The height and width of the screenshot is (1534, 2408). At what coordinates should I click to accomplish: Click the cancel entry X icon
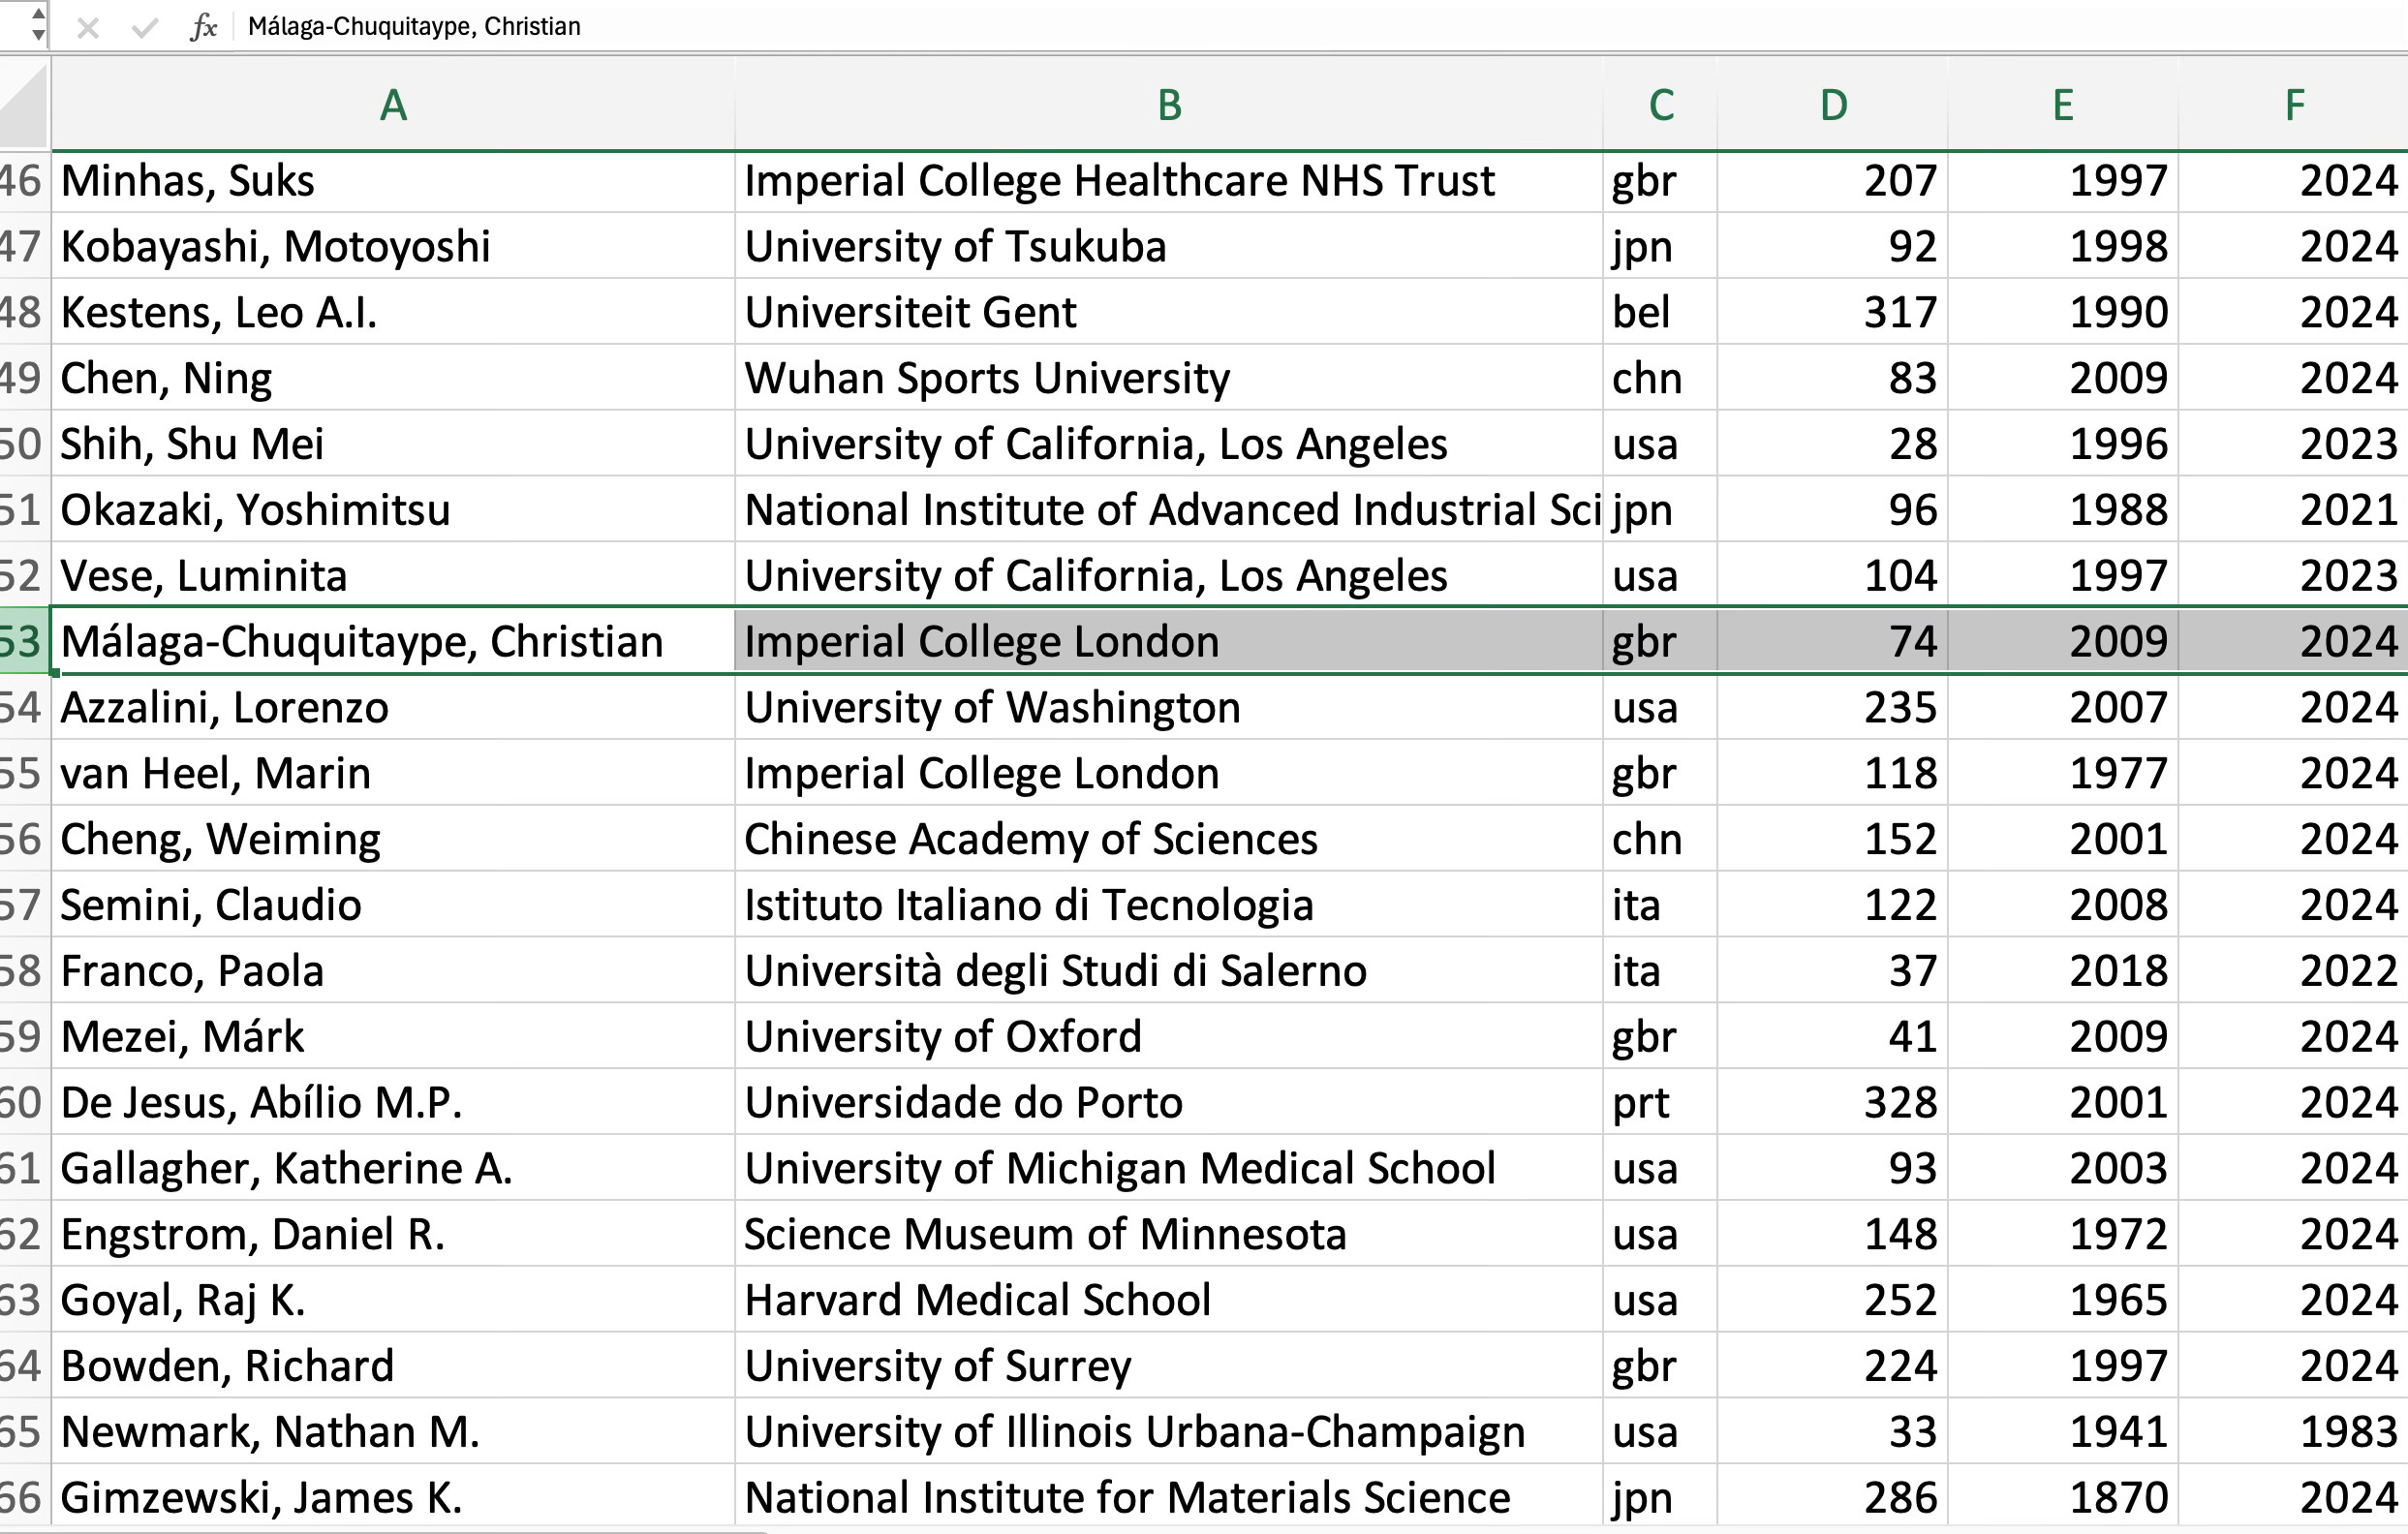(88, 27)
